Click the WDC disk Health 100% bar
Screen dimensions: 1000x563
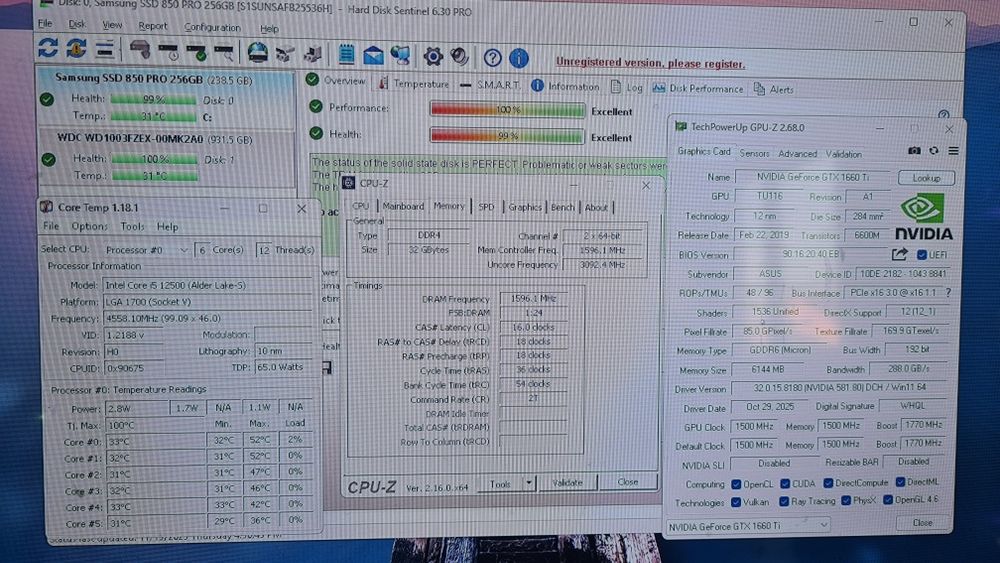(154, 159)
